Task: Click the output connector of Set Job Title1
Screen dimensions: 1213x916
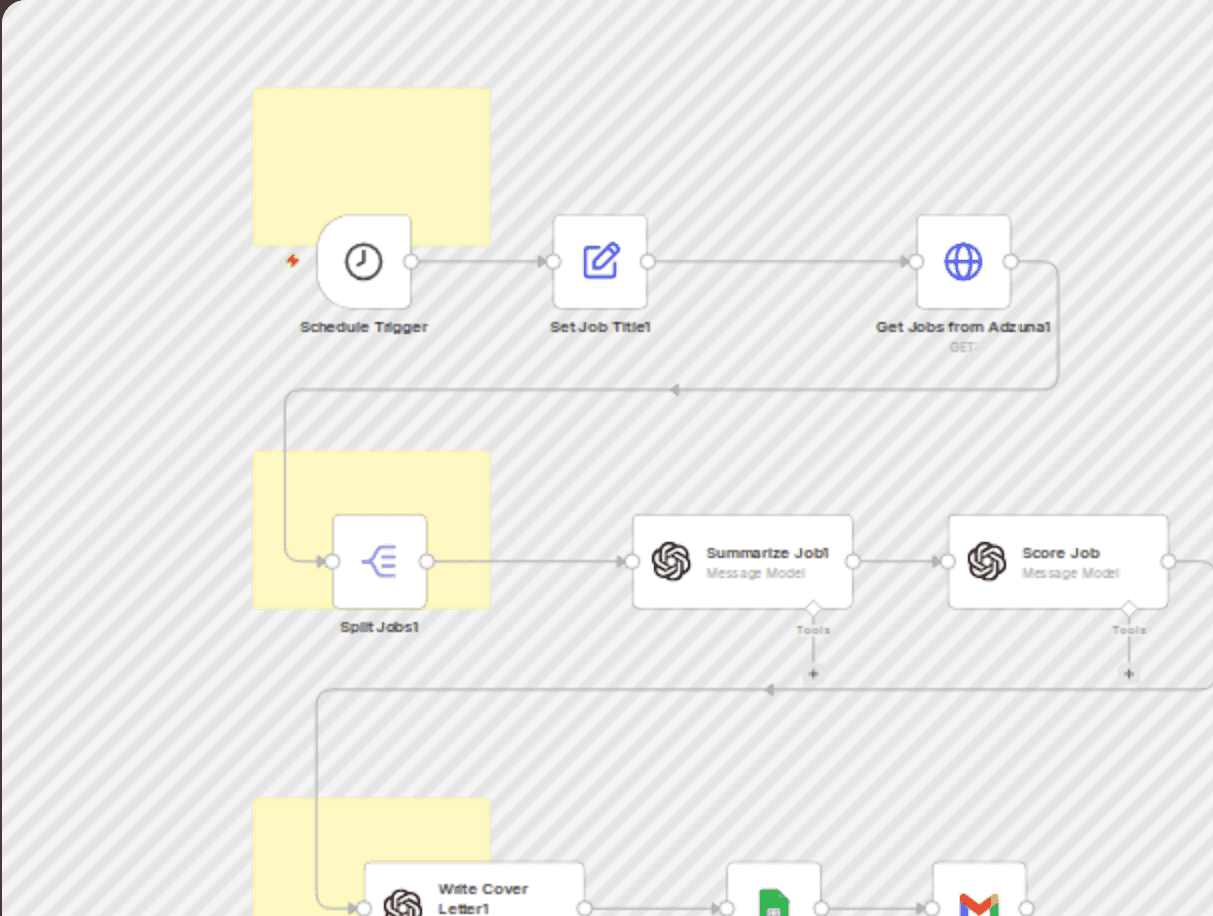Action: 647,262
